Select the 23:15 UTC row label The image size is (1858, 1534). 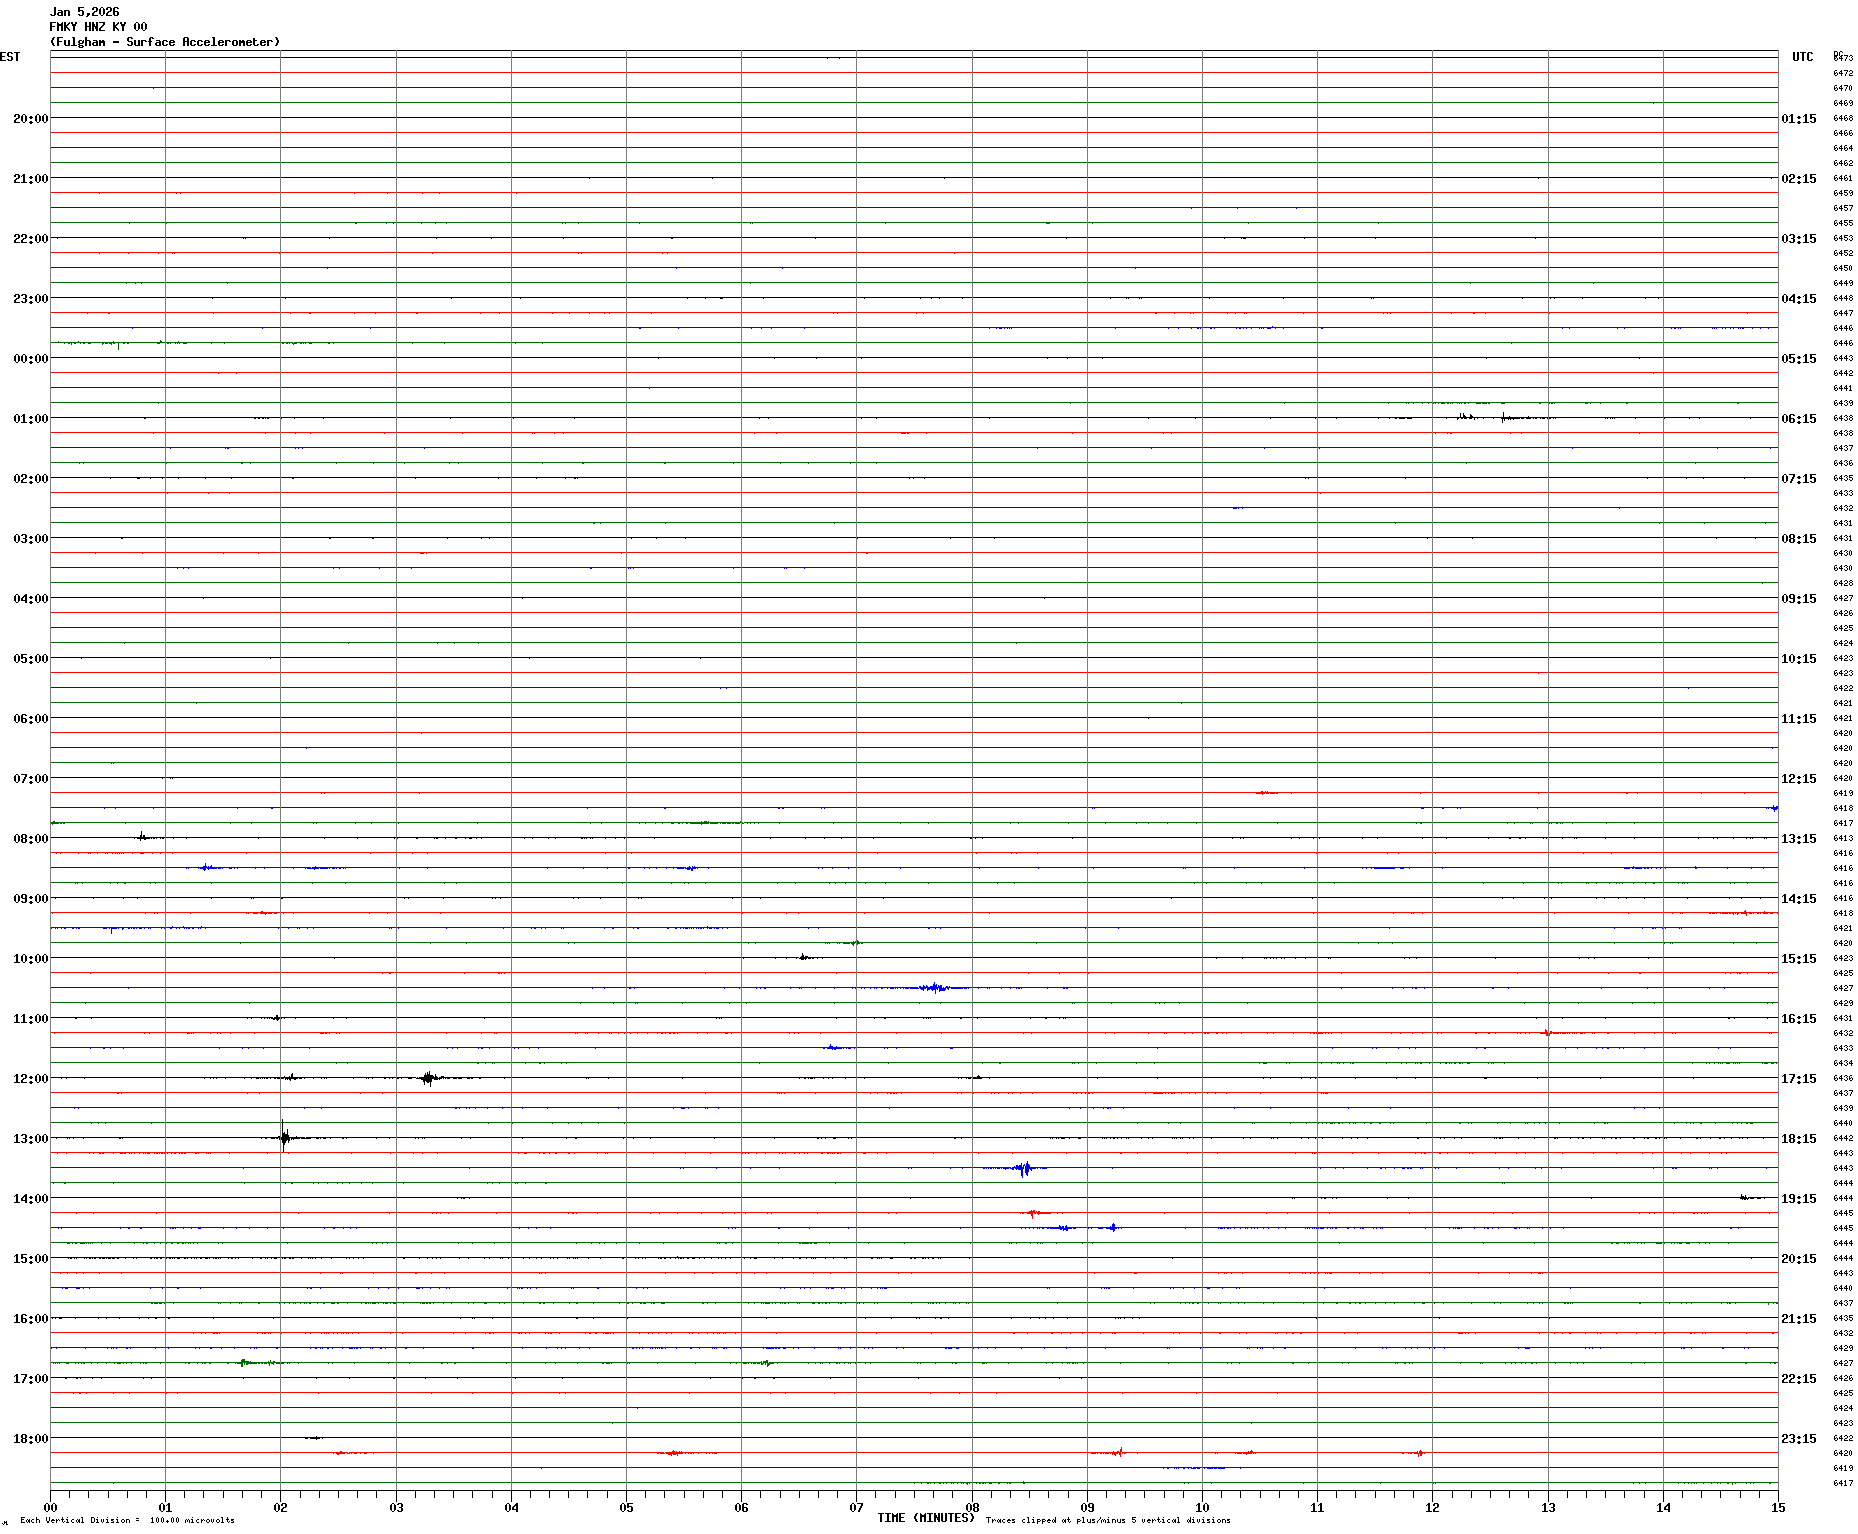click(1798, 1439)
